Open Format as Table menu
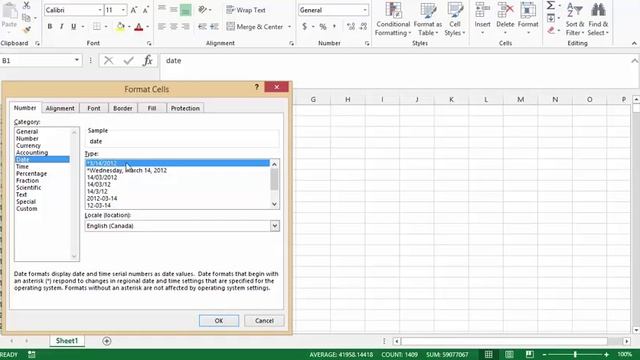Screen dimensions: 640x360 point(428,19)
